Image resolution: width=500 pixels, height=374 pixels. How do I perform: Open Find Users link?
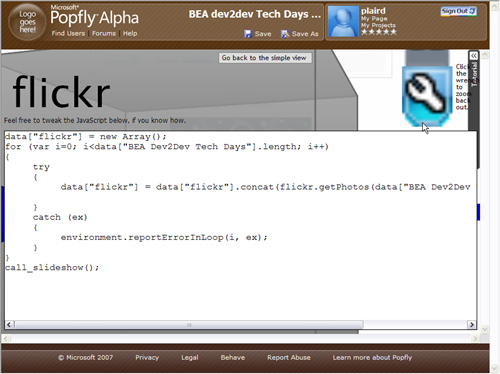(x=68, y=33)
